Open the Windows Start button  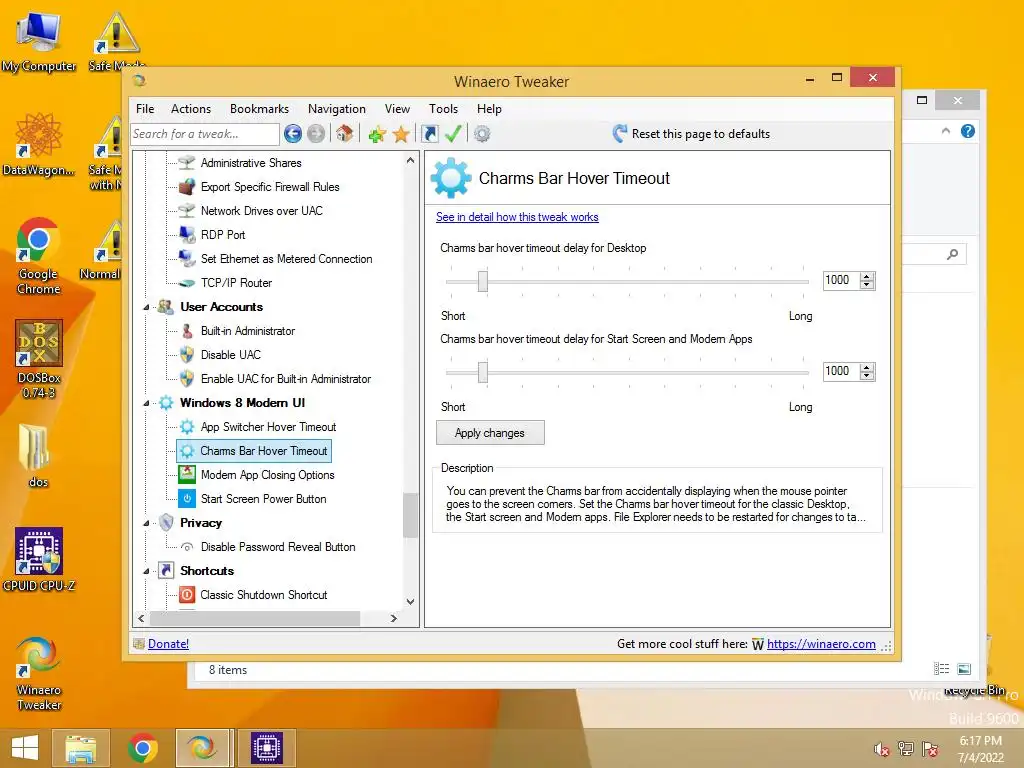click(25, 748)
